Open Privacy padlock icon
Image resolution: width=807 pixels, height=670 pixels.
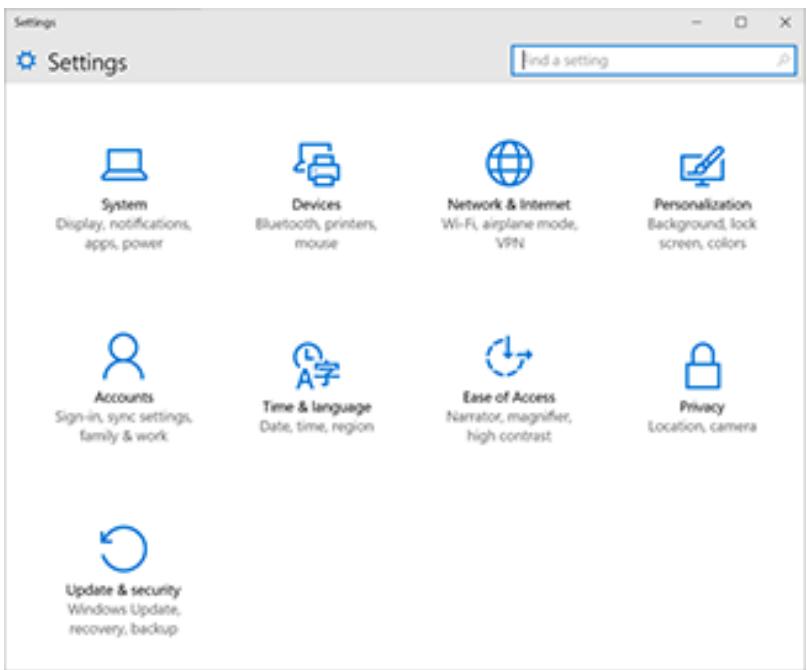click(702, 365)
